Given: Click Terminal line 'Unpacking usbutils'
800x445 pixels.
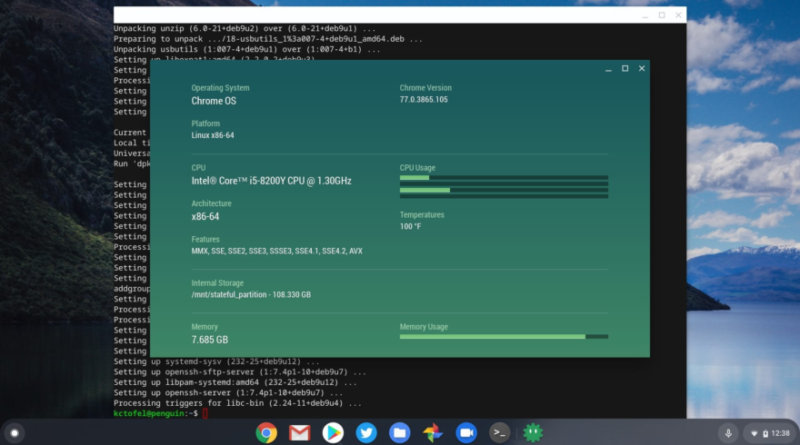Looking at the screenshot, I should click(x=247, y=50).
